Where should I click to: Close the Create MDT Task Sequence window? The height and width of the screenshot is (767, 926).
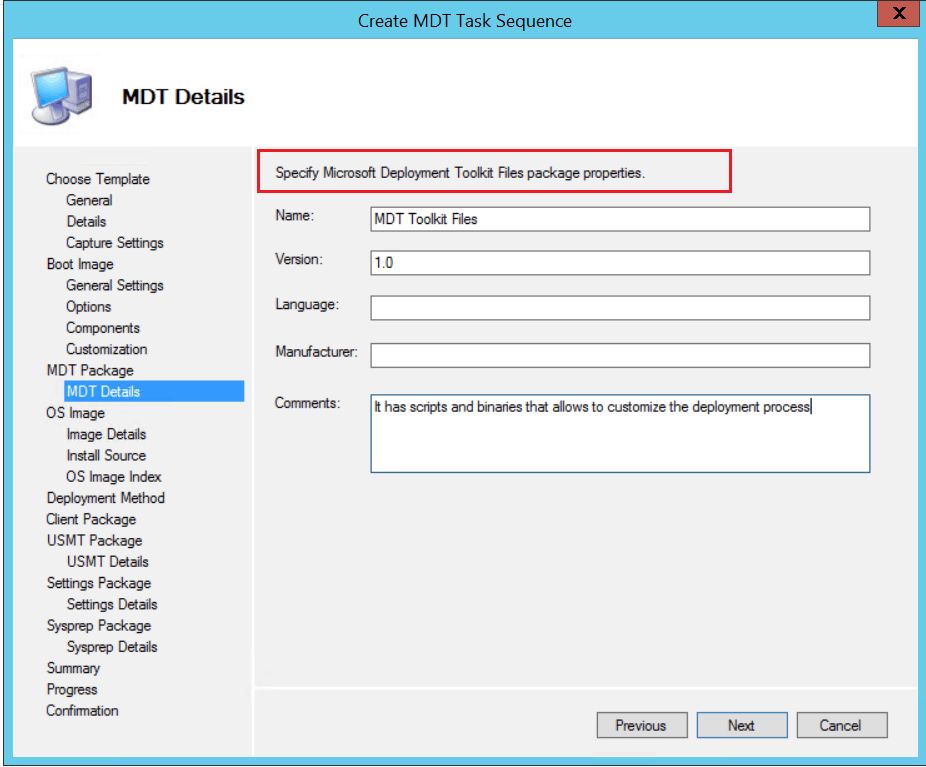pos(898,14)
